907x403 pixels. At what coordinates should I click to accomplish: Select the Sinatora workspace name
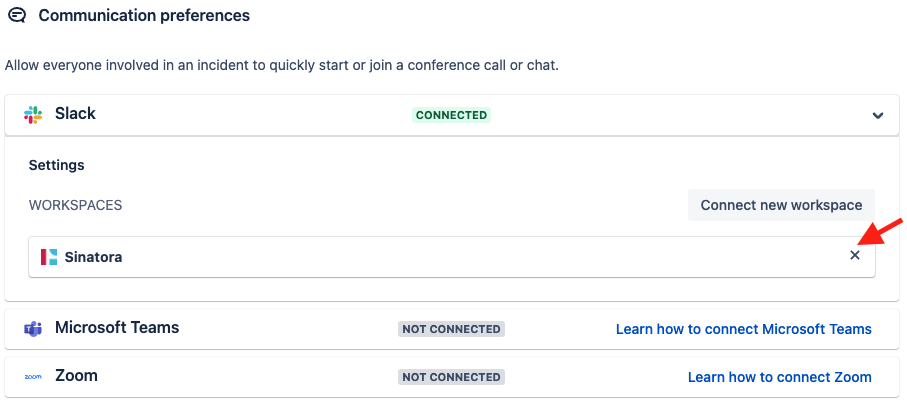(93, 257)
